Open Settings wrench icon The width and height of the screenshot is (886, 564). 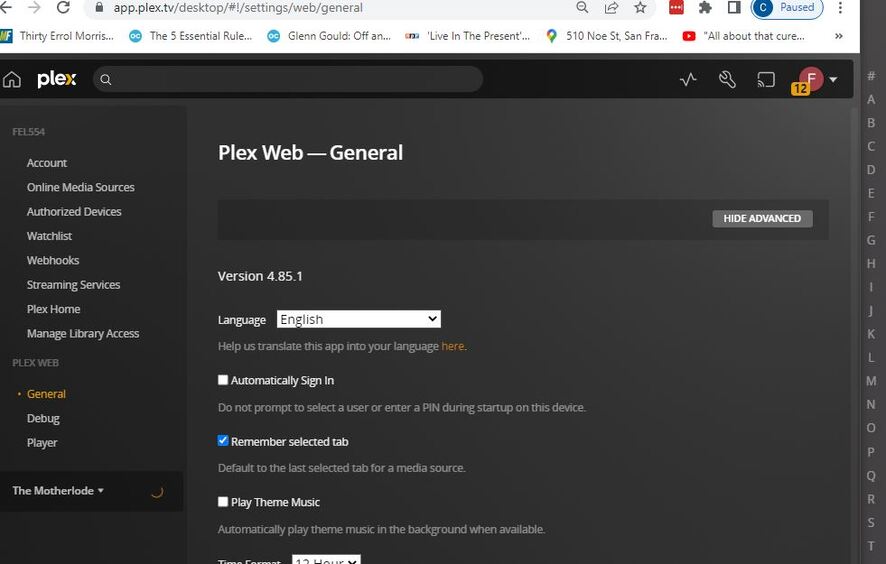727,80
